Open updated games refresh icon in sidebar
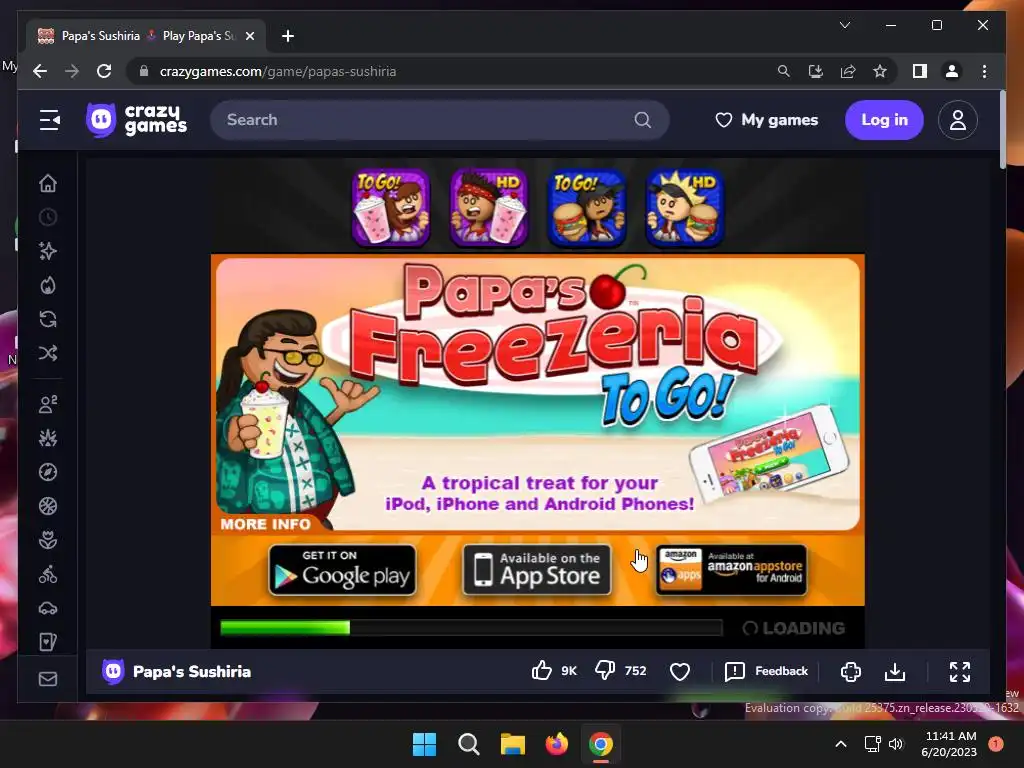The width and height of the screenshot is (1024, 768). click(48, 319)
